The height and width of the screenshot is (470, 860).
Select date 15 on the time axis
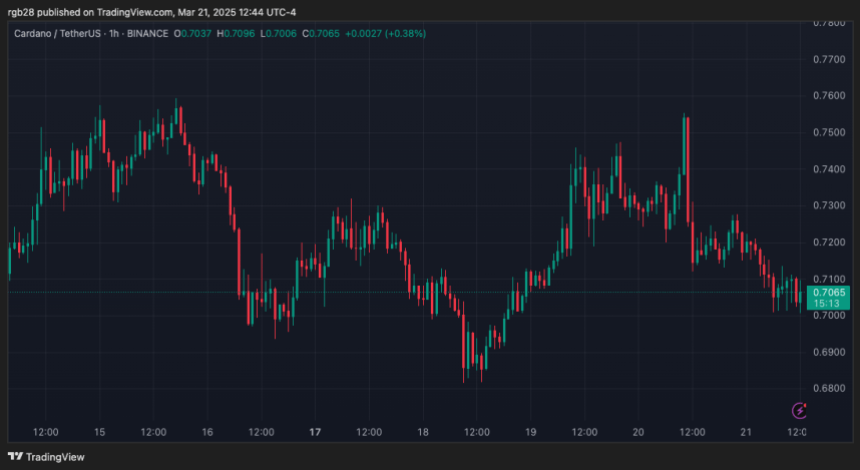(x=99, y=432)
